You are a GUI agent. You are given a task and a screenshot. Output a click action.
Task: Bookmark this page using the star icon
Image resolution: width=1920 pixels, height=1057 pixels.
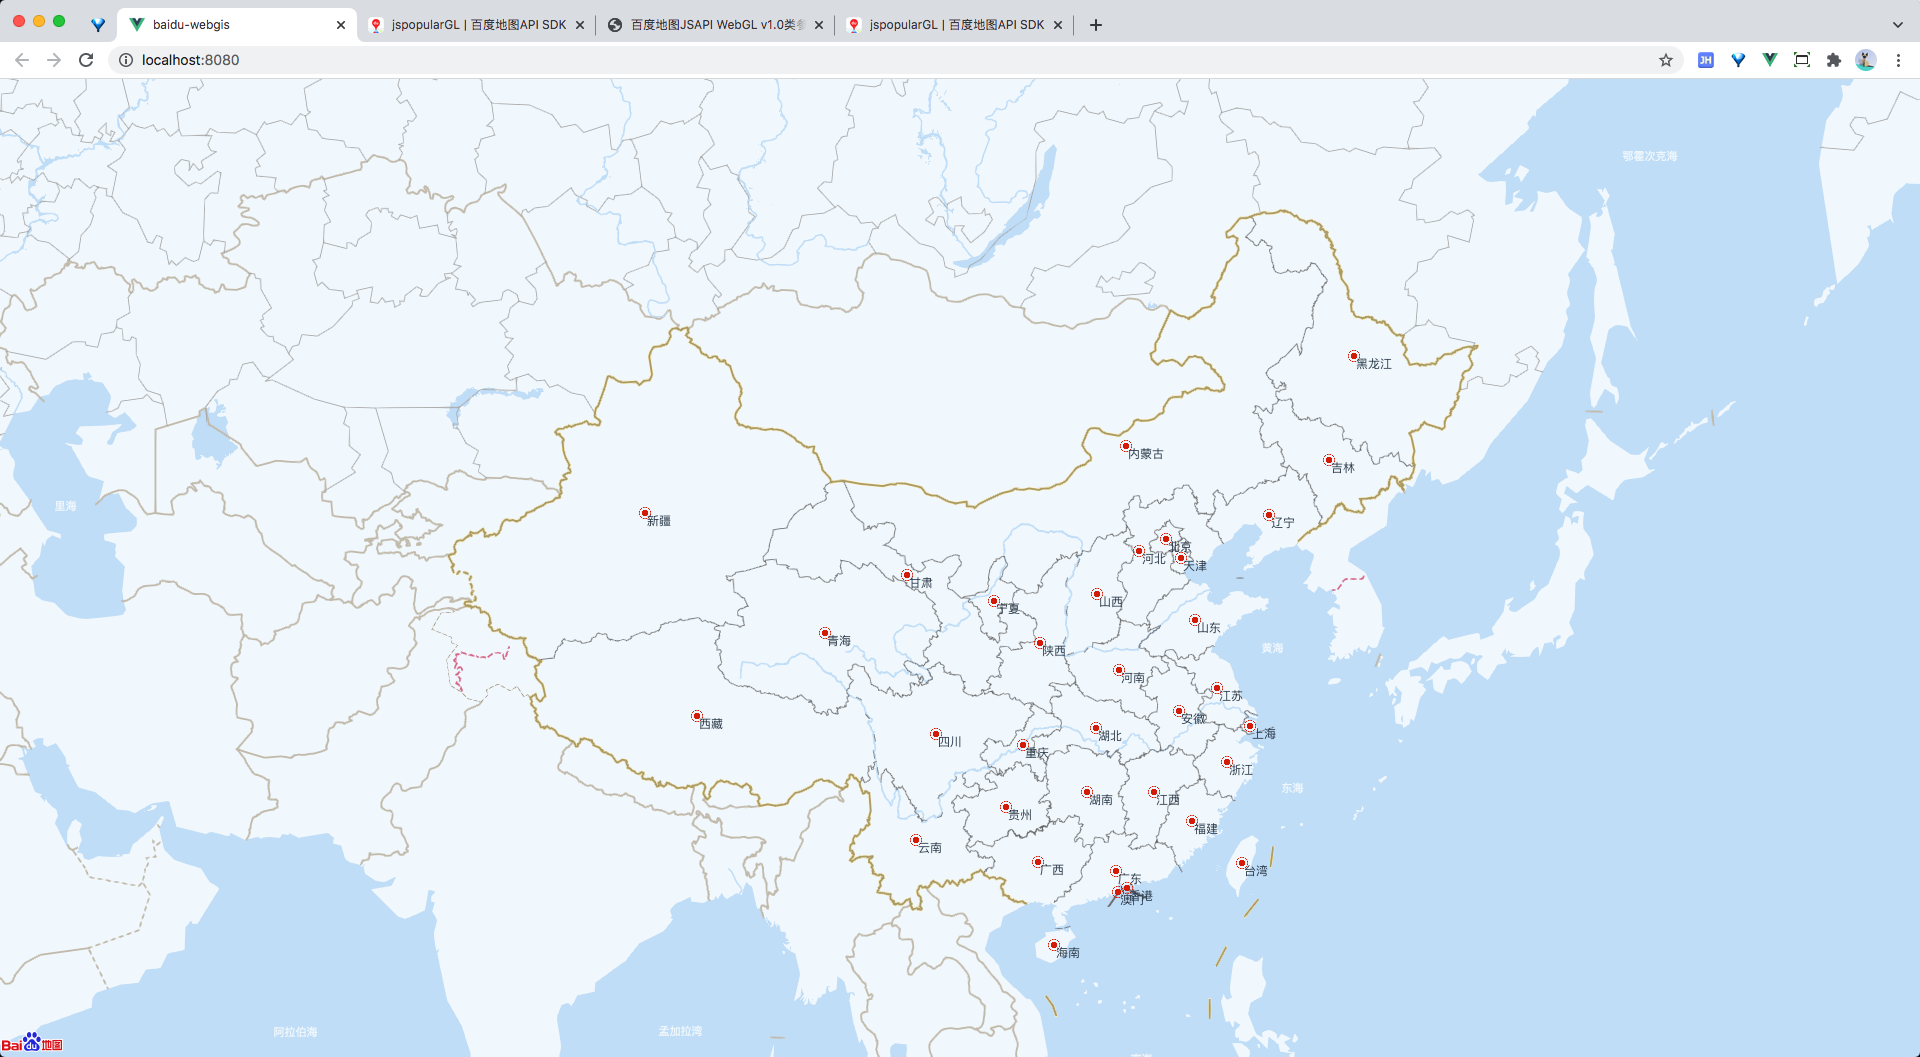(1666, 60)
